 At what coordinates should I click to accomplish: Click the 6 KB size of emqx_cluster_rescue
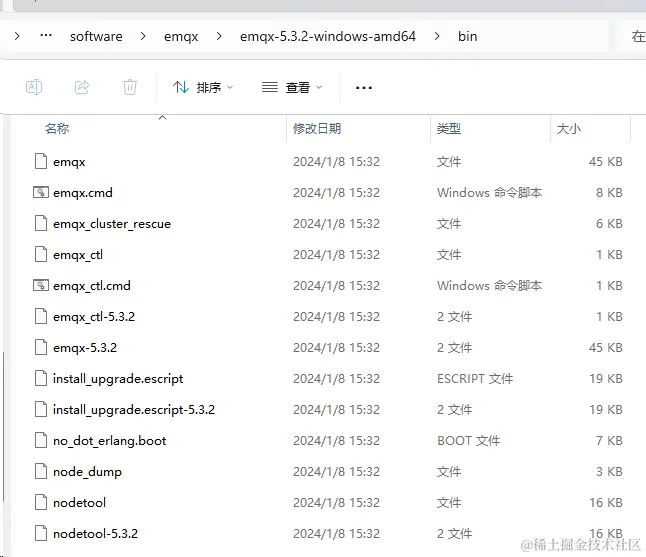[x=609, y=223]
